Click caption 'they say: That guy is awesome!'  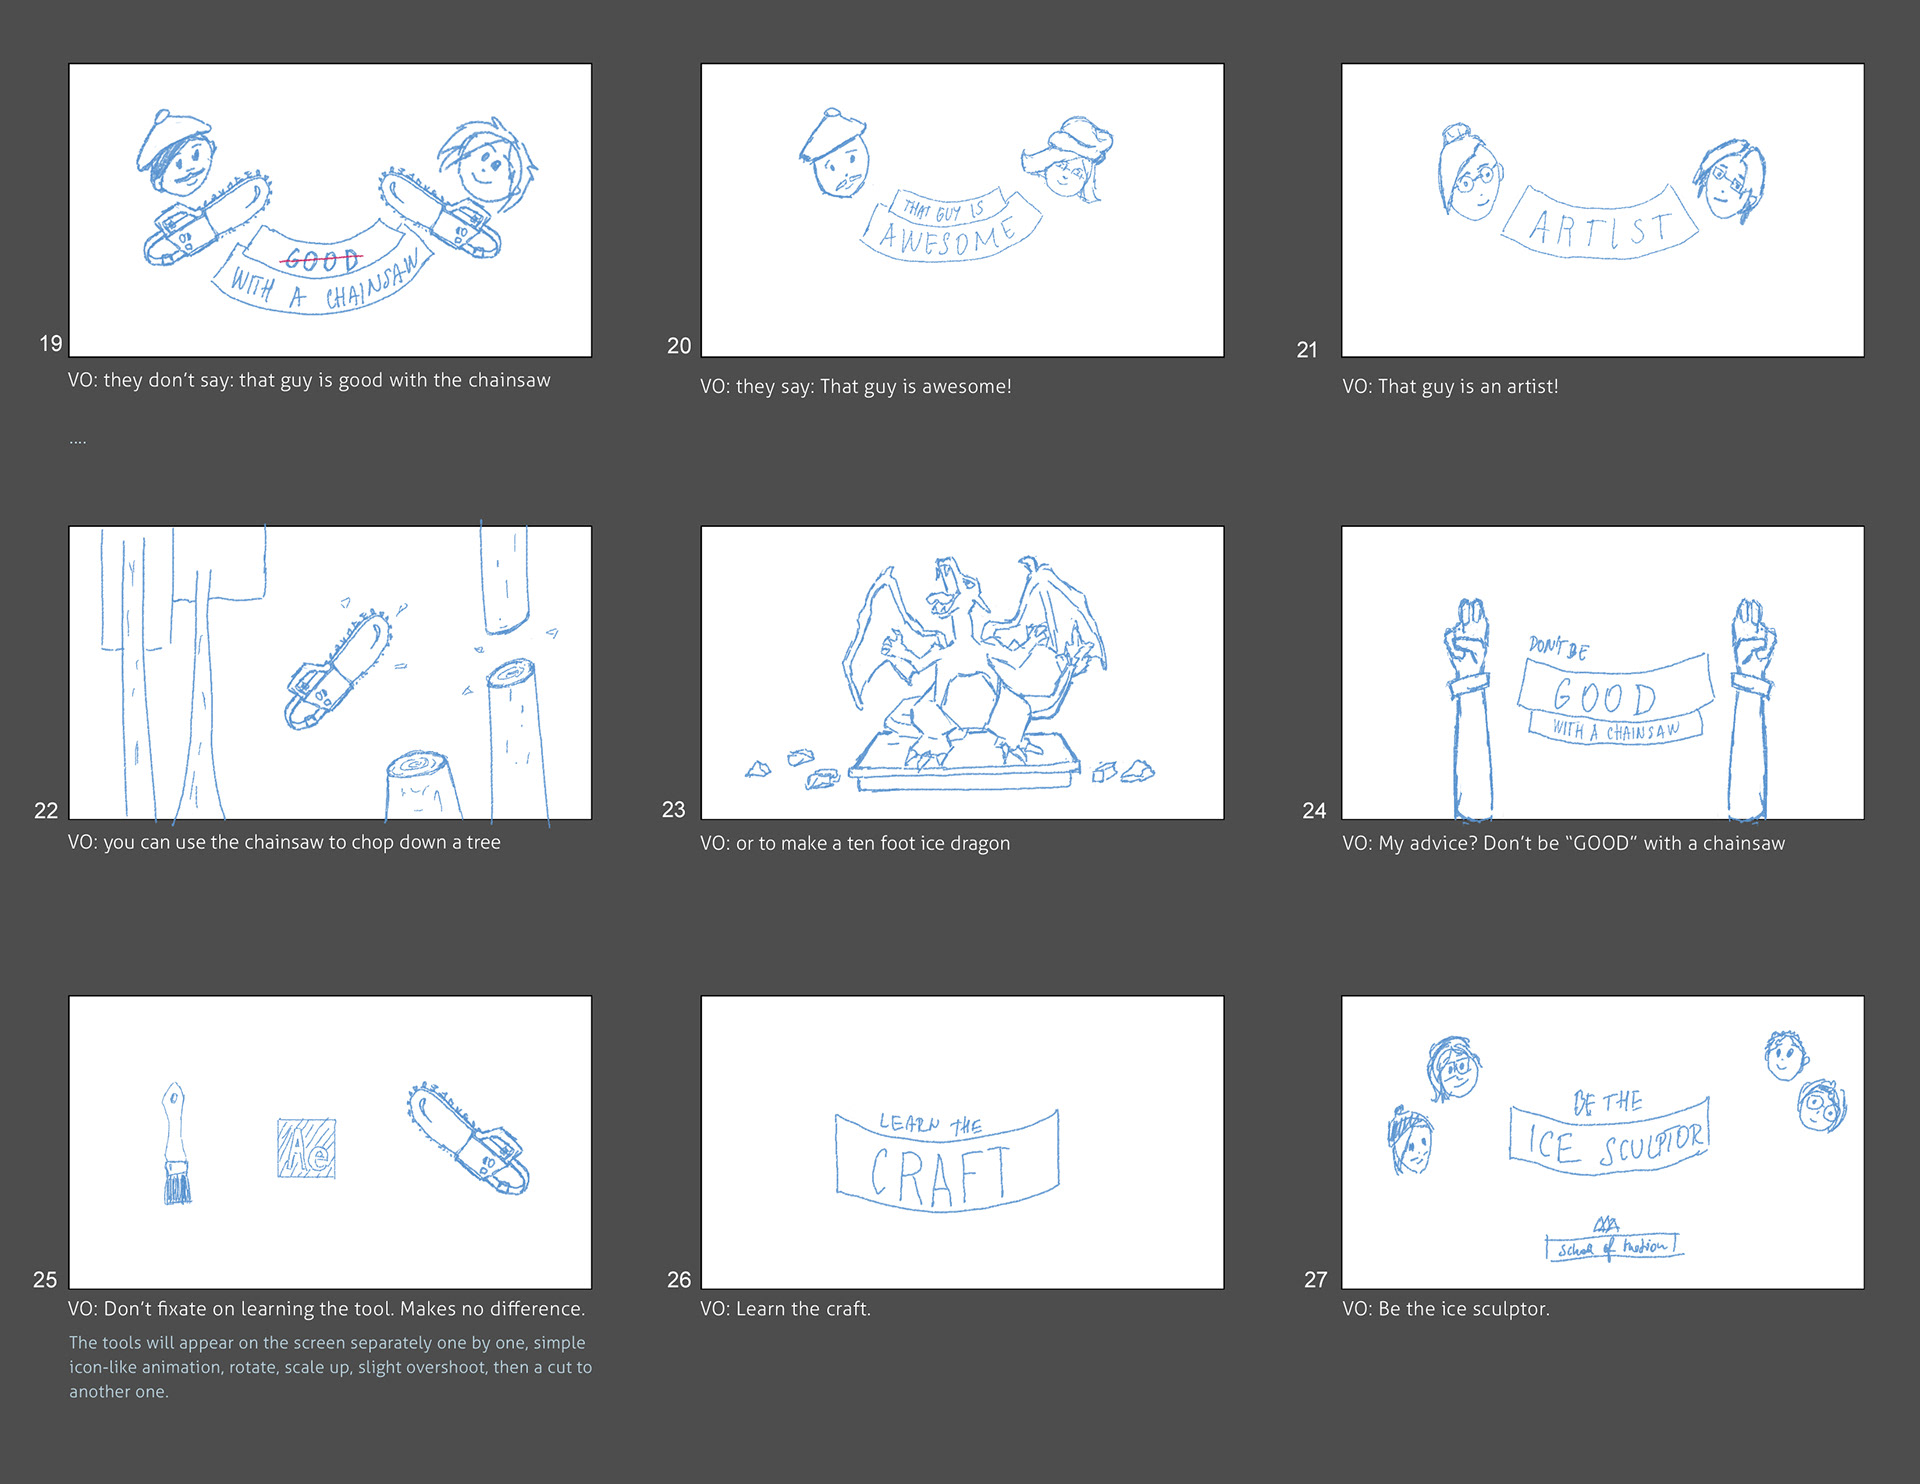[x=856, y=386]
